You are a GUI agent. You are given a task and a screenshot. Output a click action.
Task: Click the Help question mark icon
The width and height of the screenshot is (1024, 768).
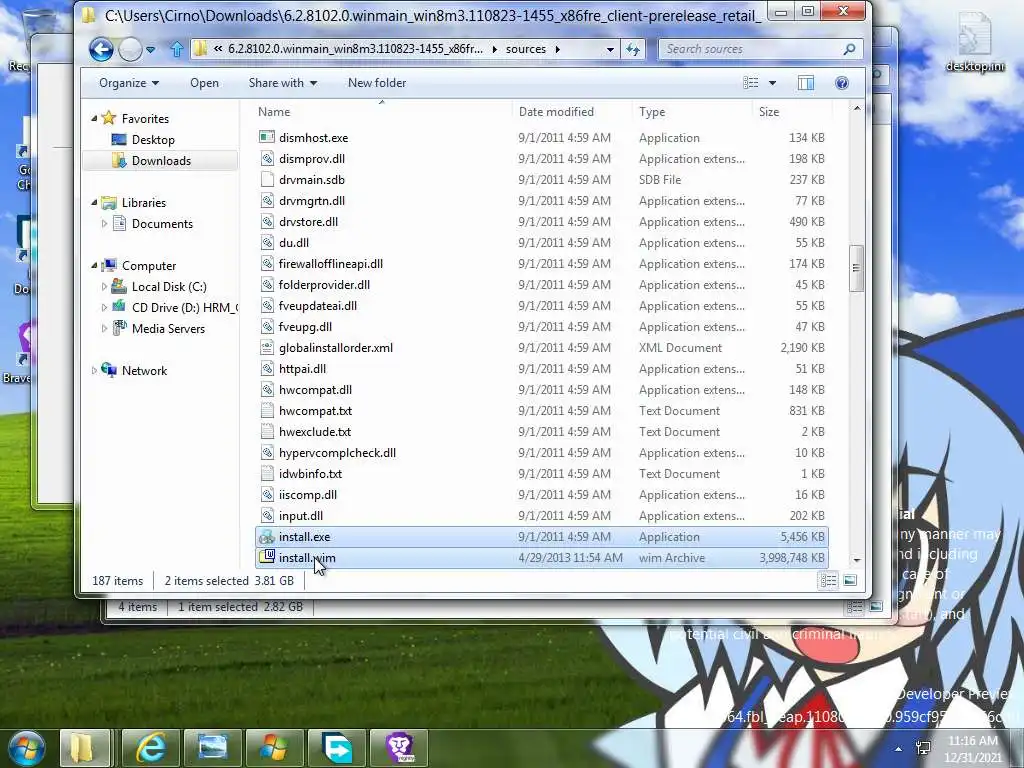[842, 83]
